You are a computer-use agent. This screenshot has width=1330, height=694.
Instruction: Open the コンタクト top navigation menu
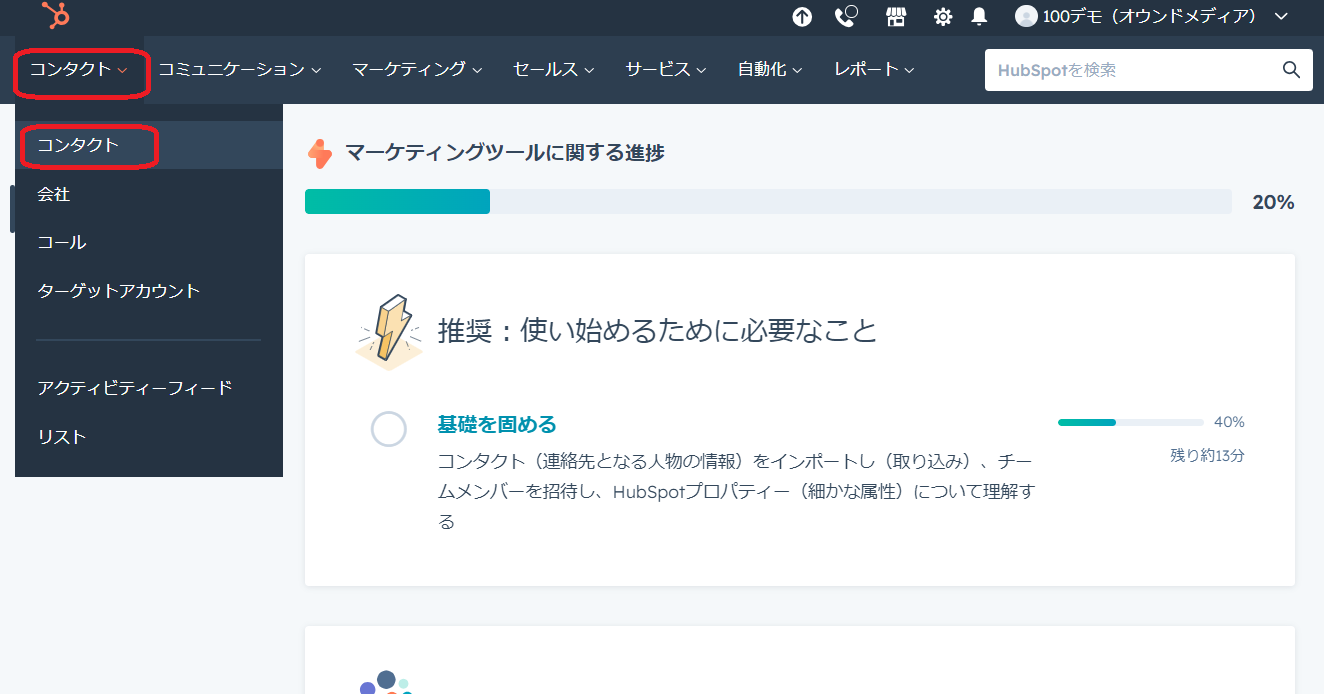click(79, 70)
